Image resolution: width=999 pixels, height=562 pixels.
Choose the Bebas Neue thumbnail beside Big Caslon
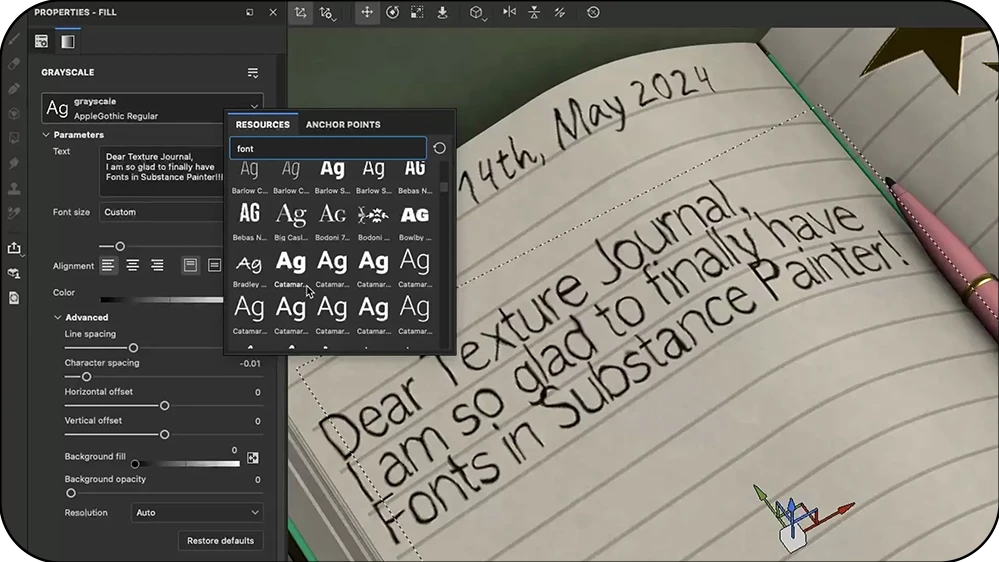tap(249, 221)
